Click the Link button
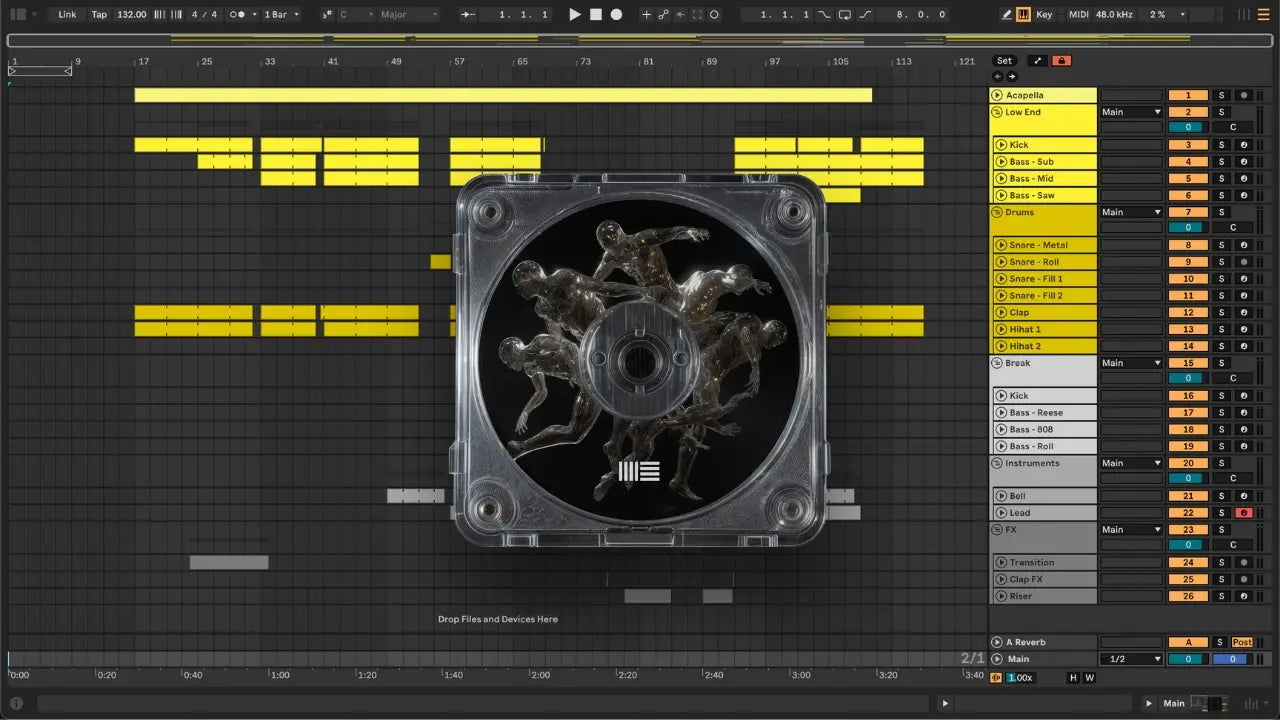The height and width of the screenshot is (720, 1280). point(67,15)
